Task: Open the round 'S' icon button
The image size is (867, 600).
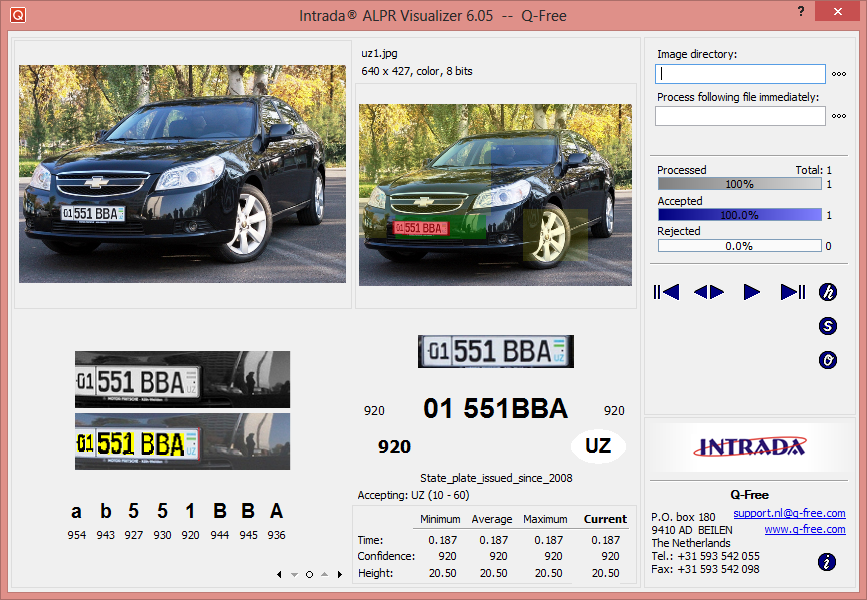Action: [828, 326]
